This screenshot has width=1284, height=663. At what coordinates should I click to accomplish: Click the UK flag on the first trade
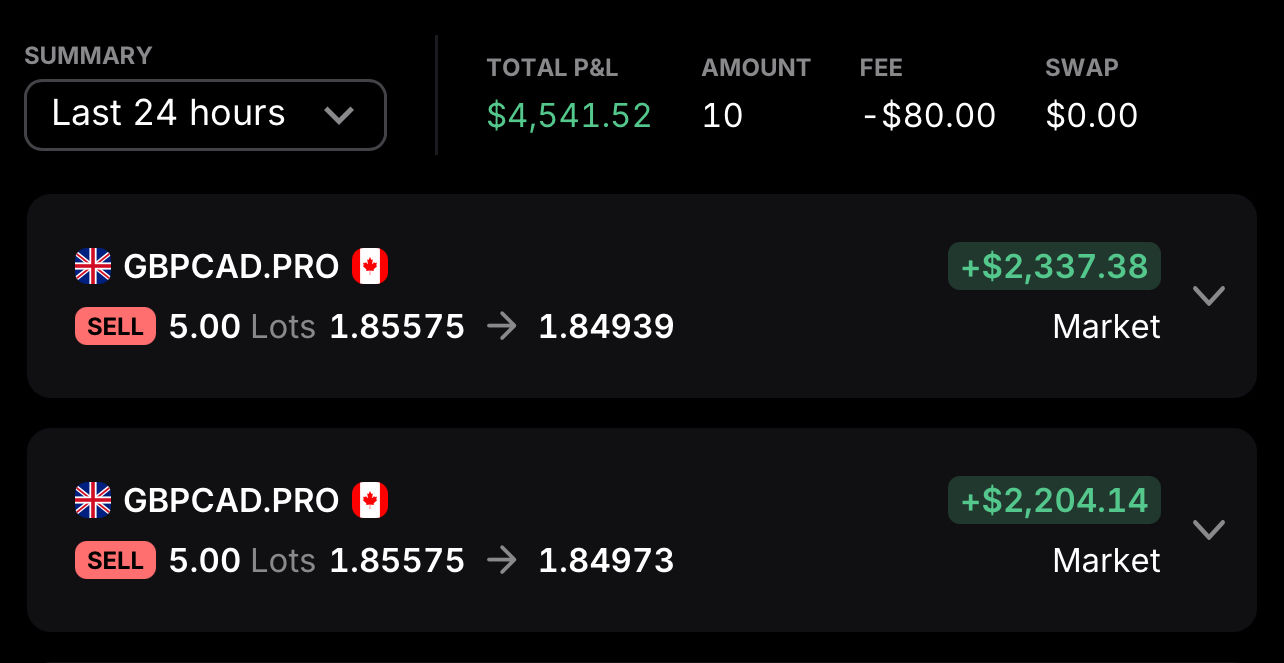point(93,267)
